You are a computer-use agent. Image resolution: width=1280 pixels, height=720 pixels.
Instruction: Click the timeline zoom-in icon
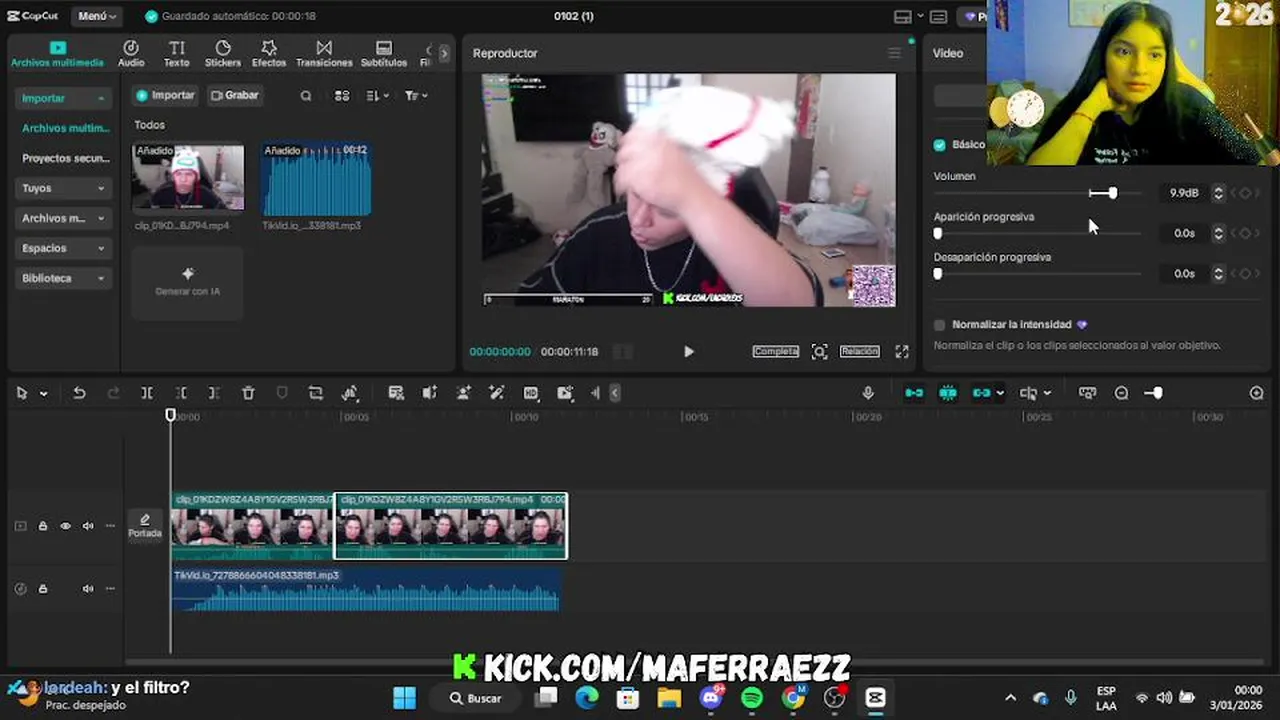pyautogui.click(x=1257, y=393)
